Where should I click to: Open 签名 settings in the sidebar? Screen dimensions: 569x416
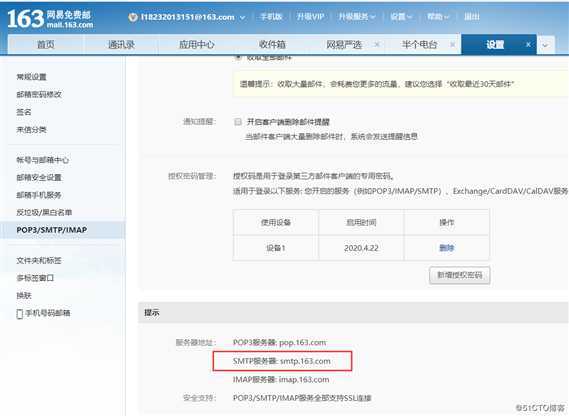point(24,112)
